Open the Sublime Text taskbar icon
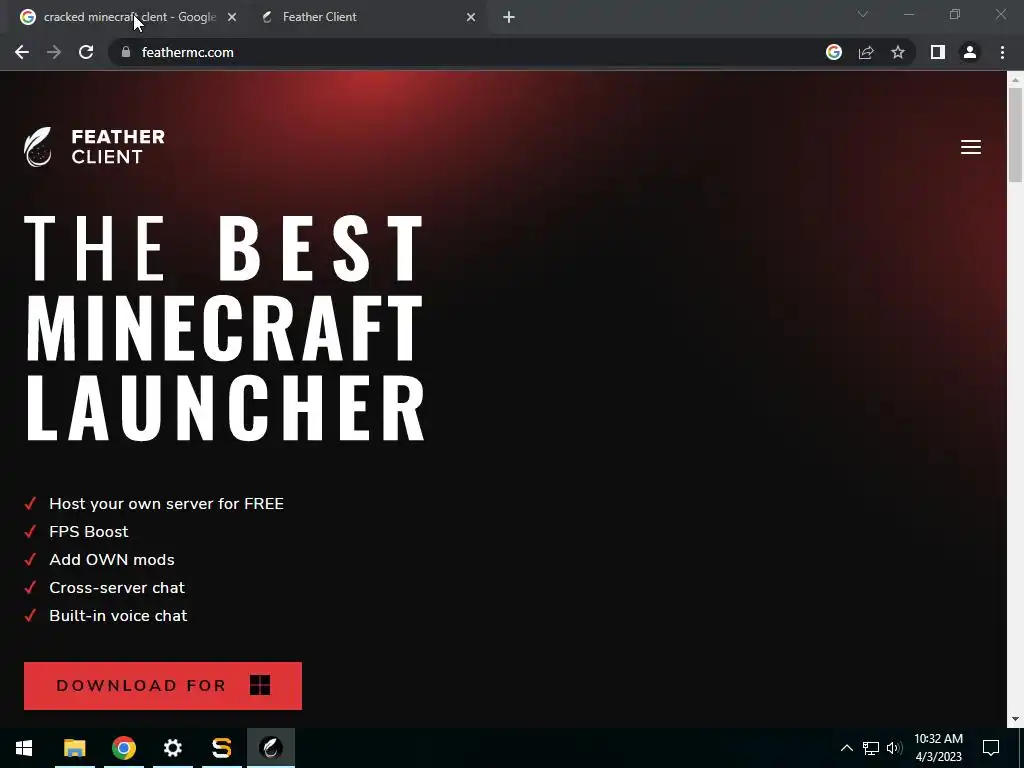This screenshot has height=768, width=1024. [x=221, y=748]
